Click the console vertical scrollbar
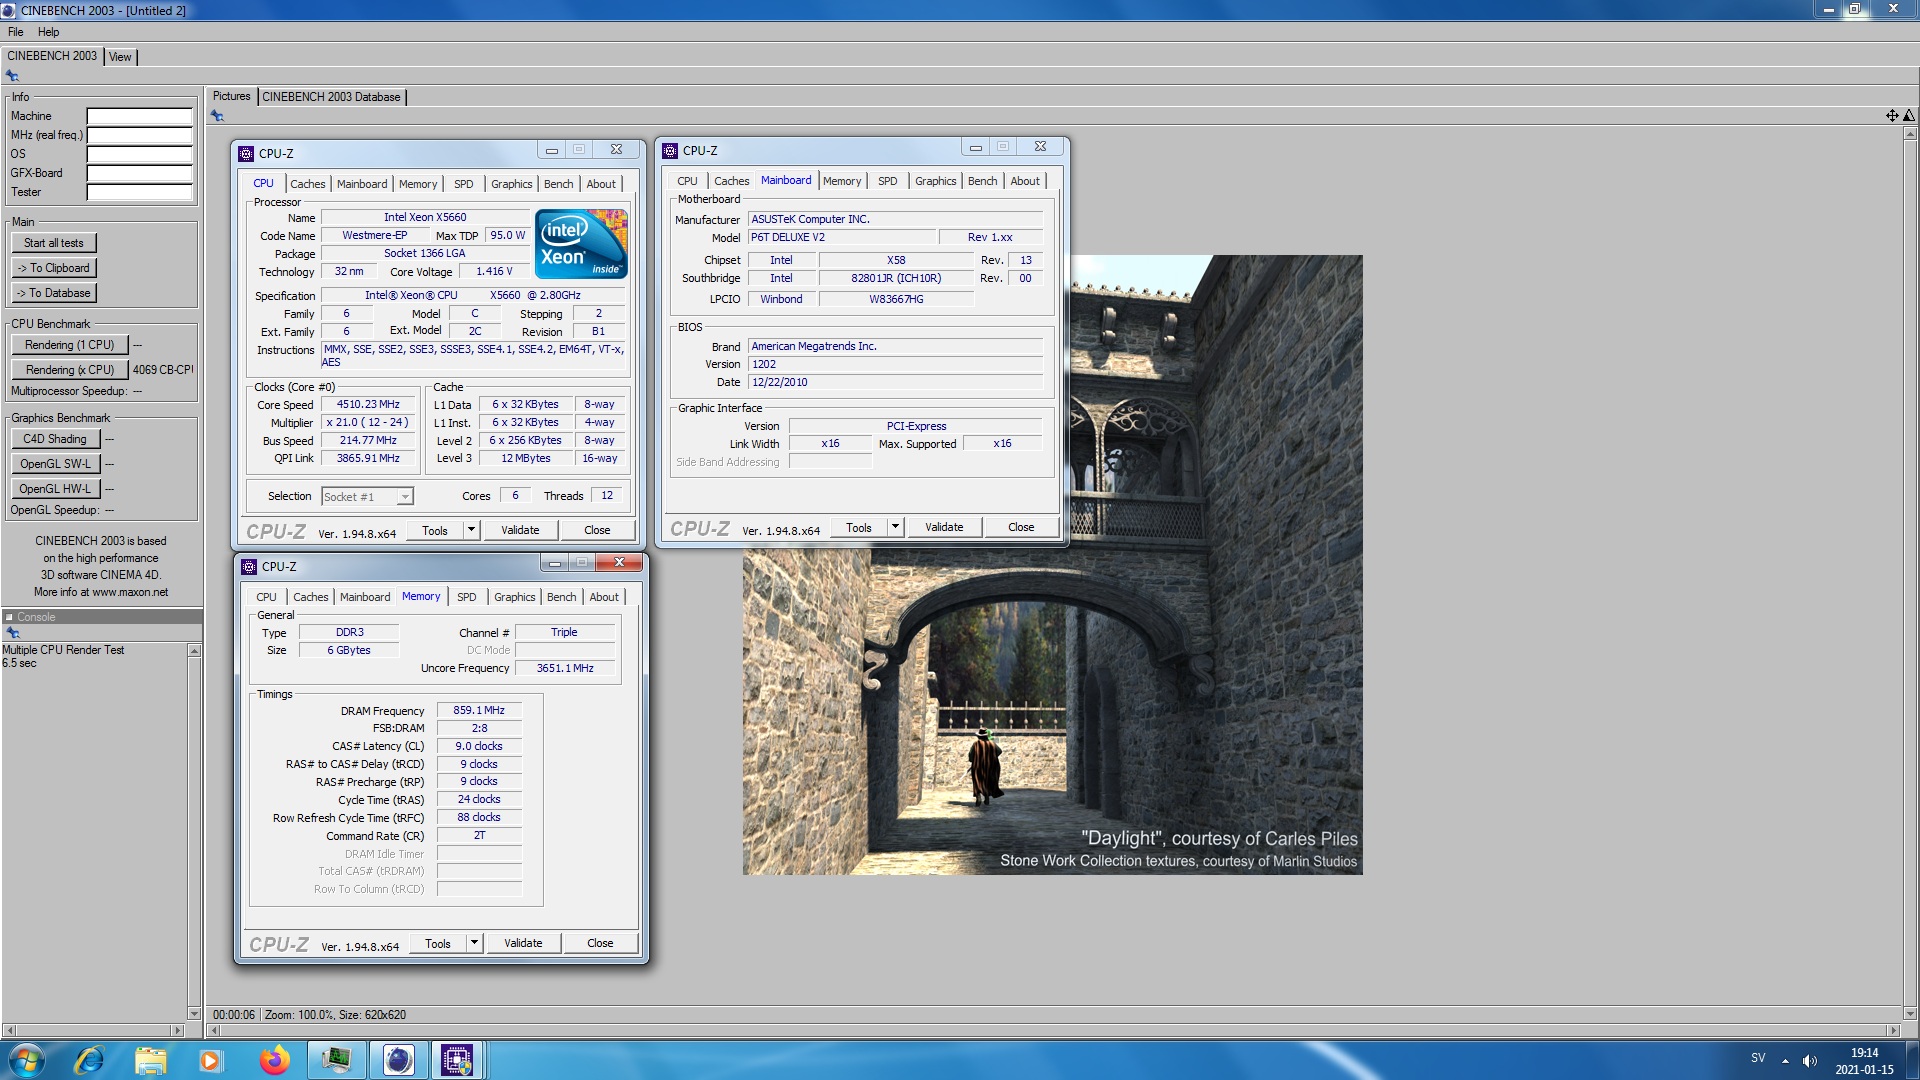 194,831
